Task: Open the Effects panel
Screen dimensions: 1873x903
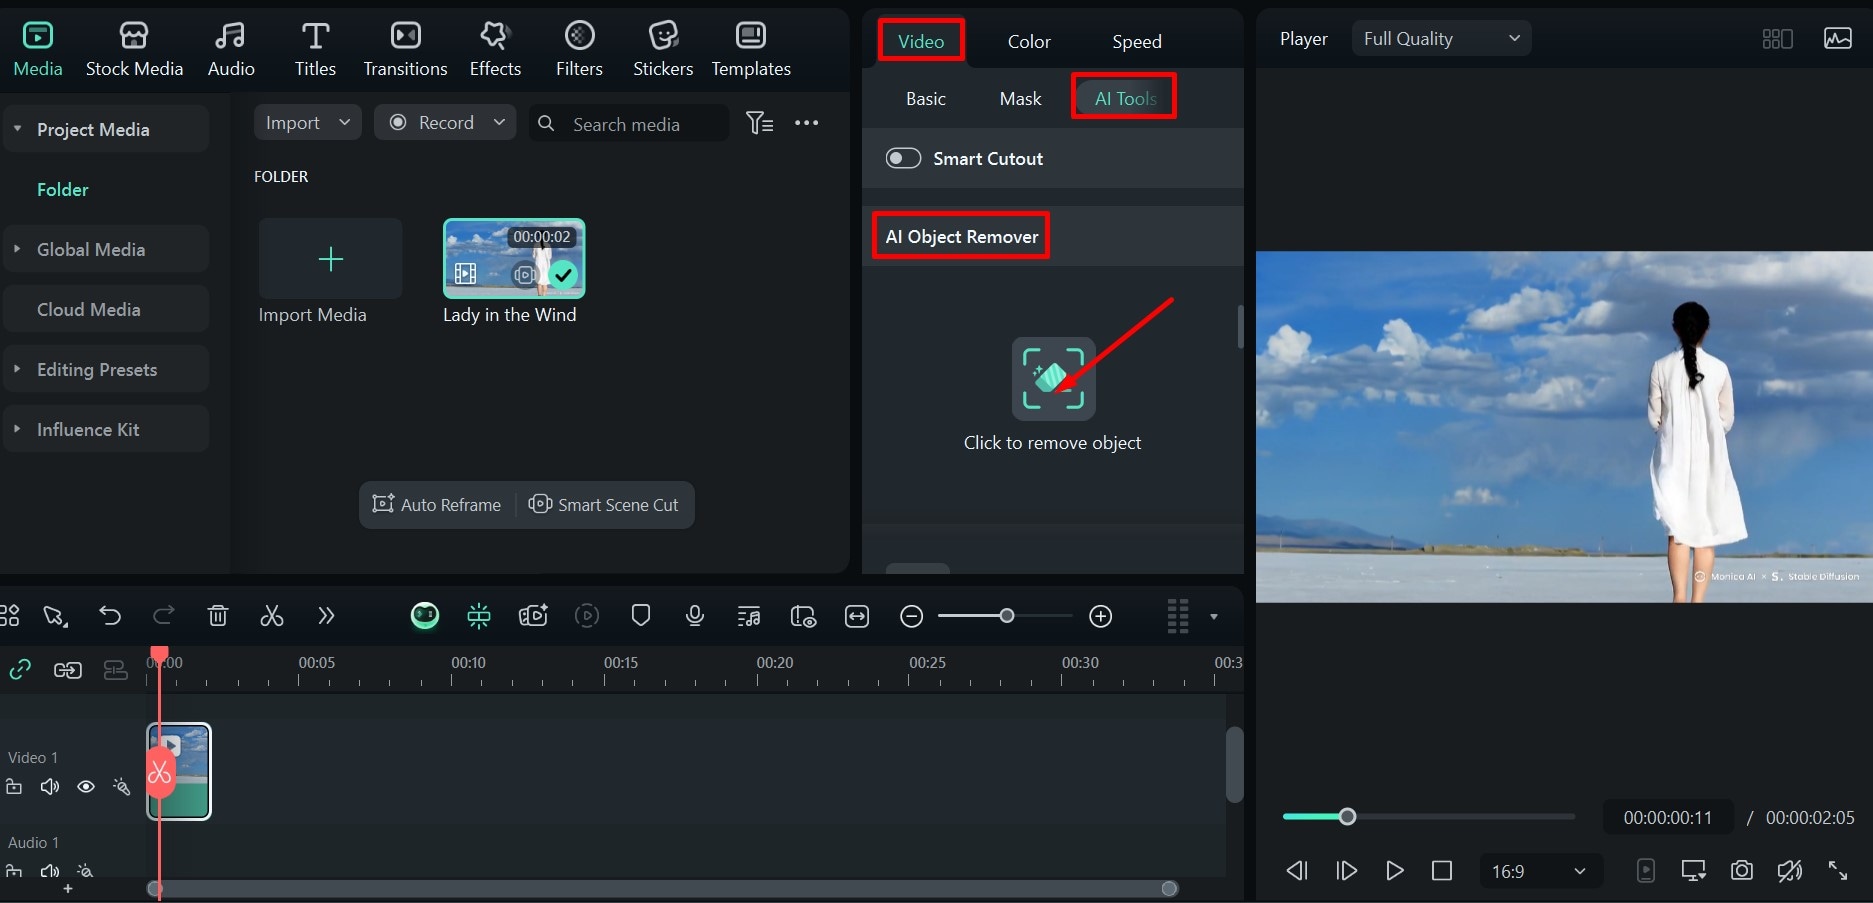Action: pos(494,46)
